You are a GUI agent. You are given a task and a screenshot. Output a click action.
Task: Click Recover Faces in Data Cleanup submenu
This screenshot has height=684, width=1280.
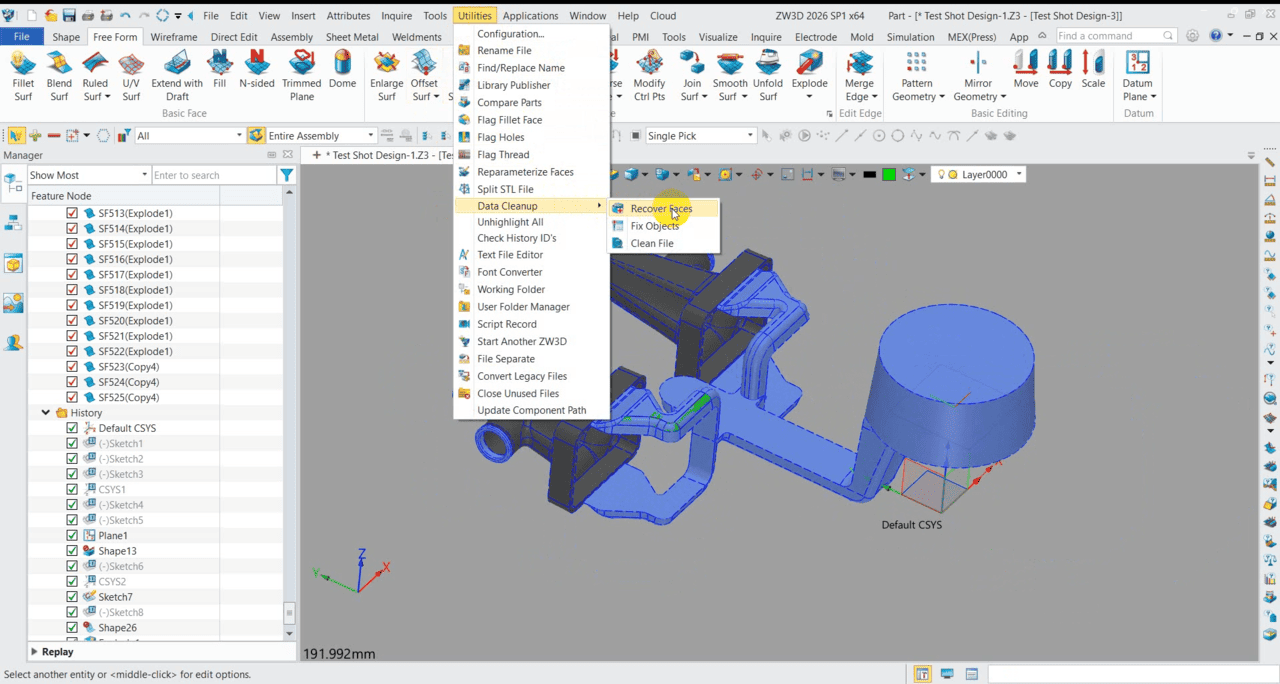coord(660,209)
